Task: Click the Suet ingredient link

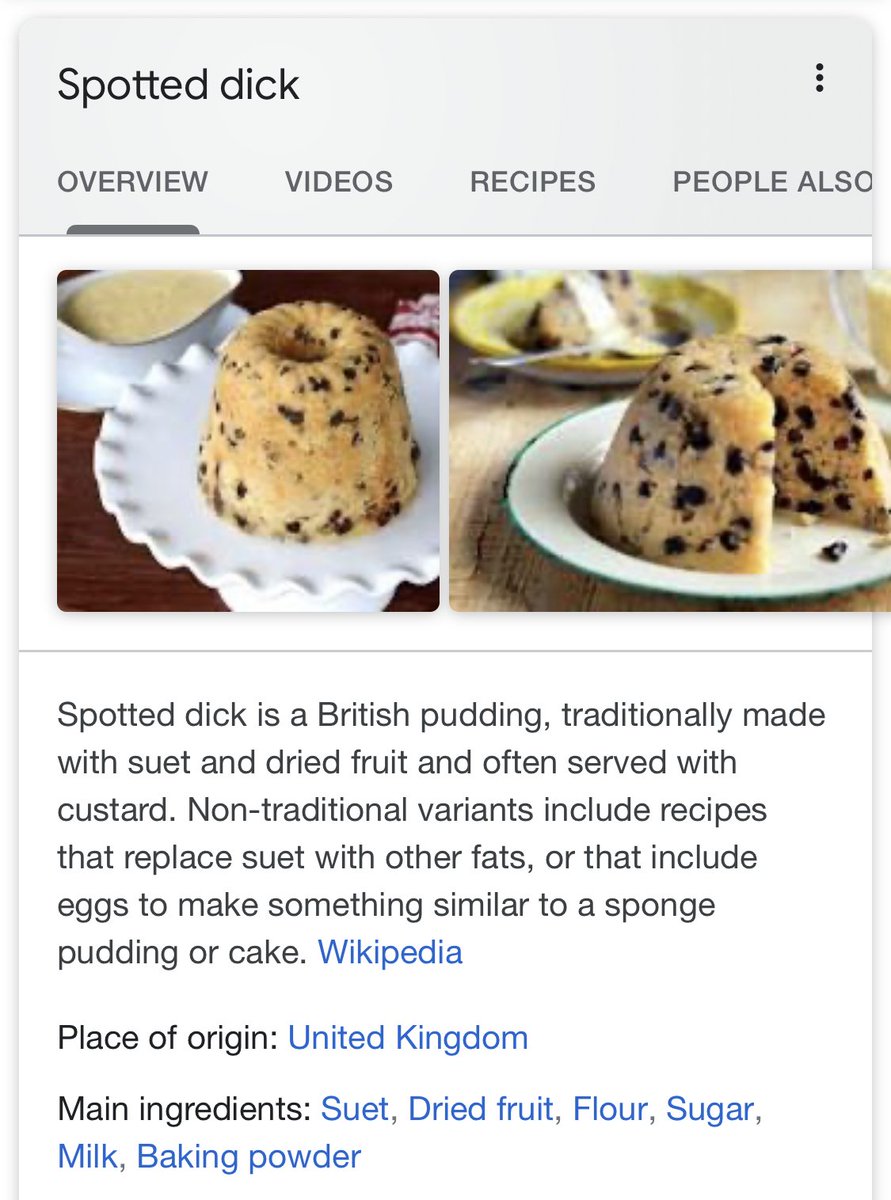Action: coord(355,1109)
